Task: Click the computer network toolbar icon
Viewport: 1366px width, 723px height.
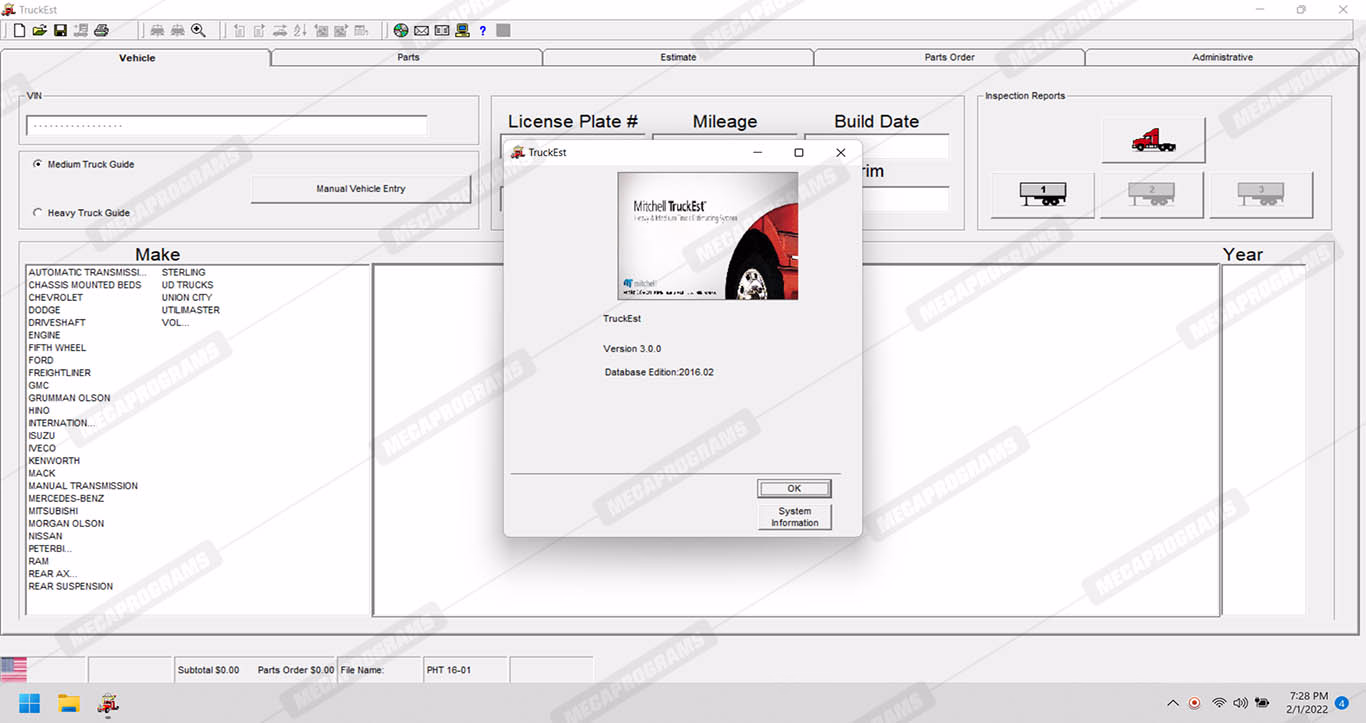Action: coord(462,31)
